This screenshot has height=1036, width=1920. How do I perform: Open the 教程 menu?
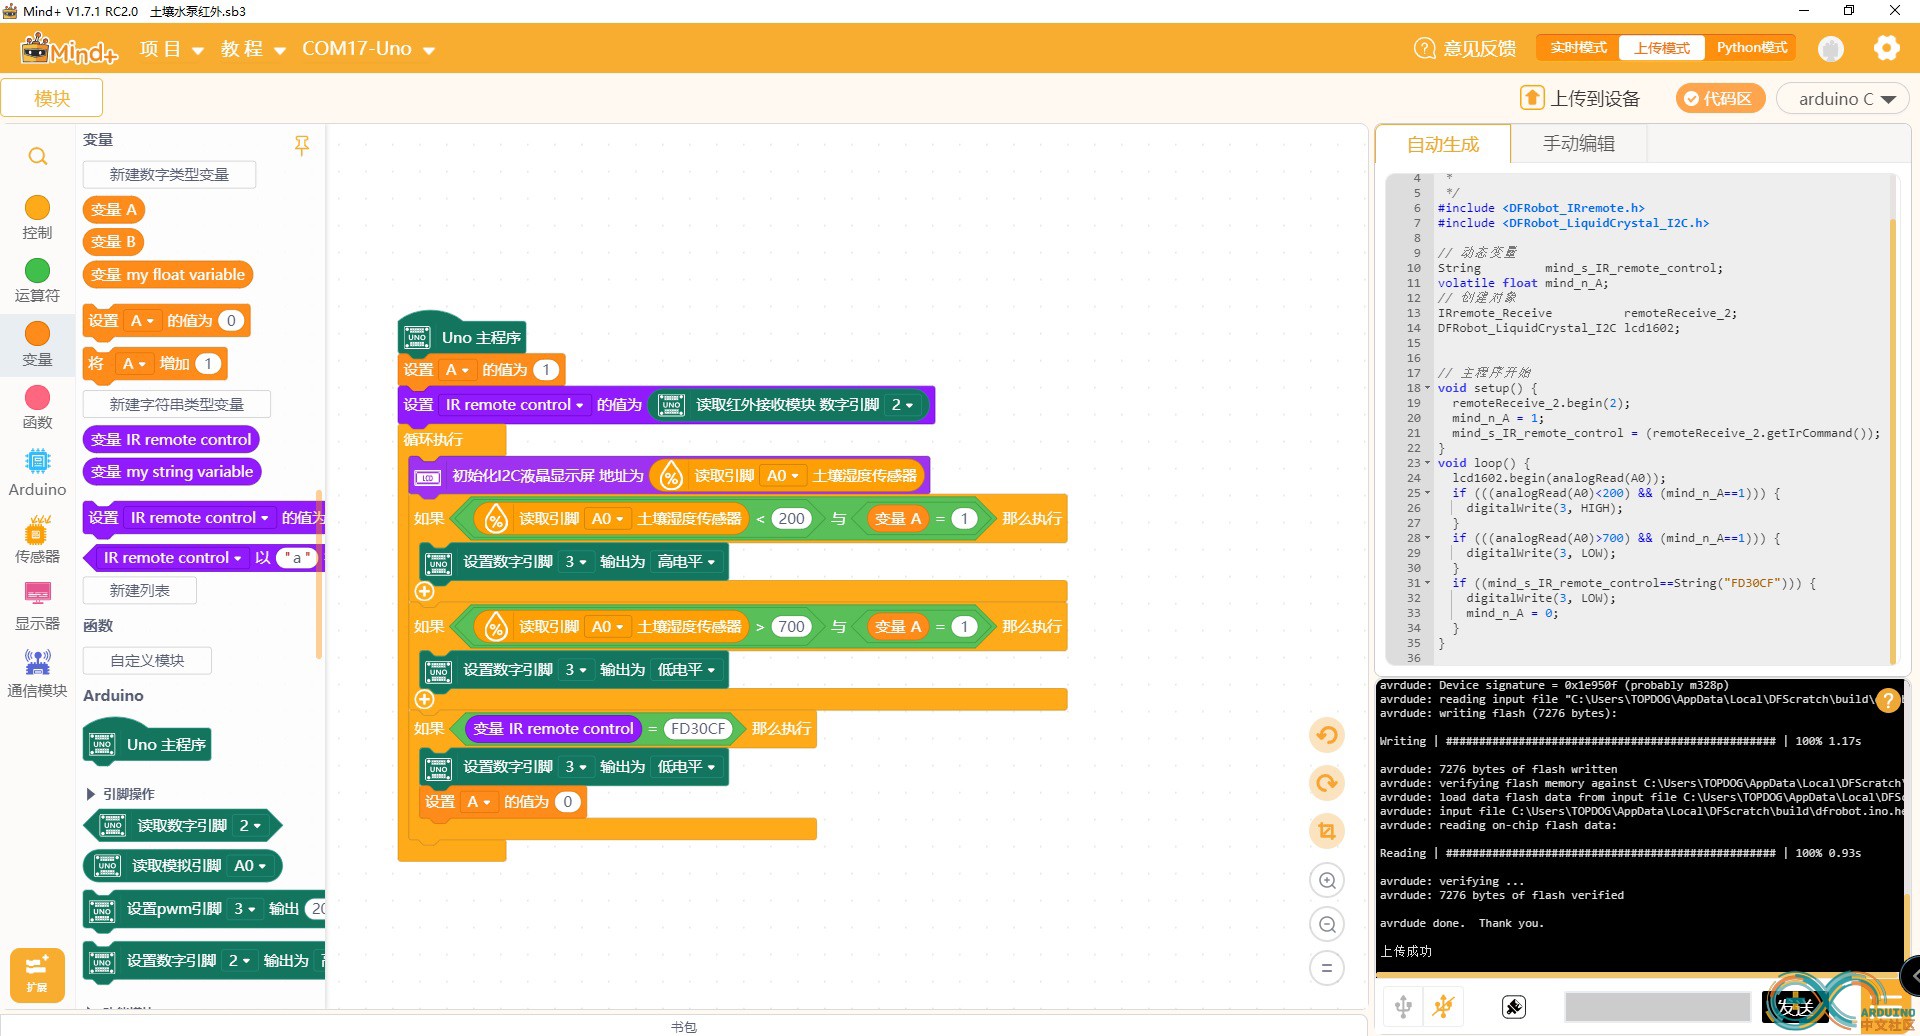click(x=253, y=49)
